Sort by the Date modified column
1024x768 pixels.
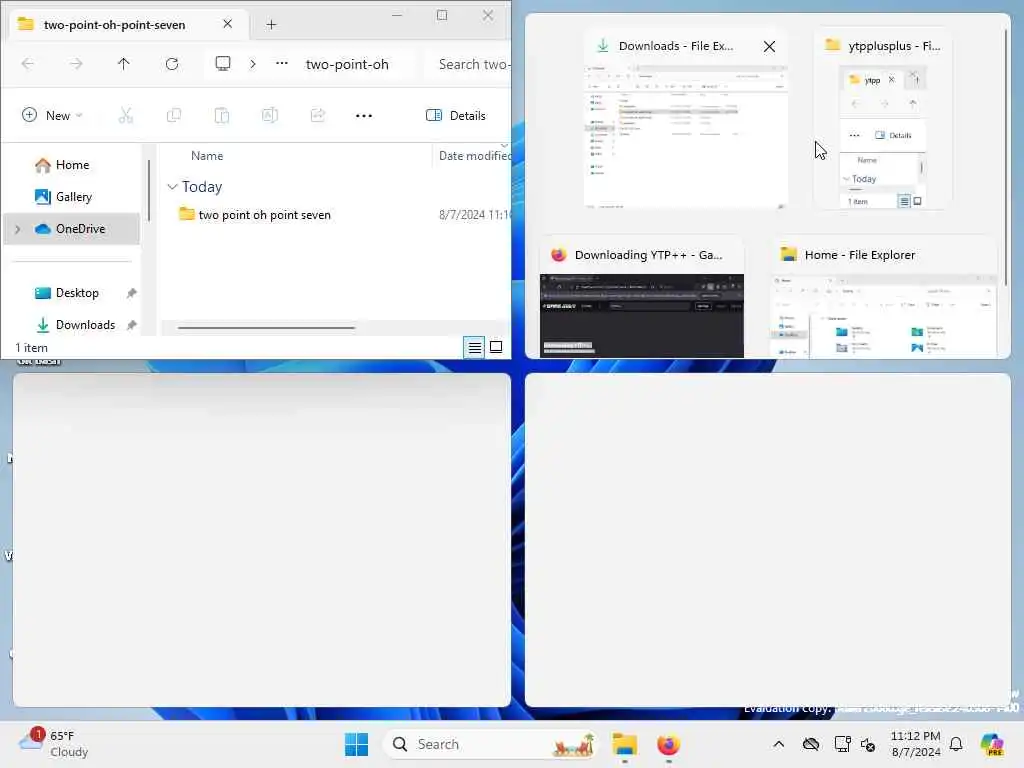coord(473,156)
